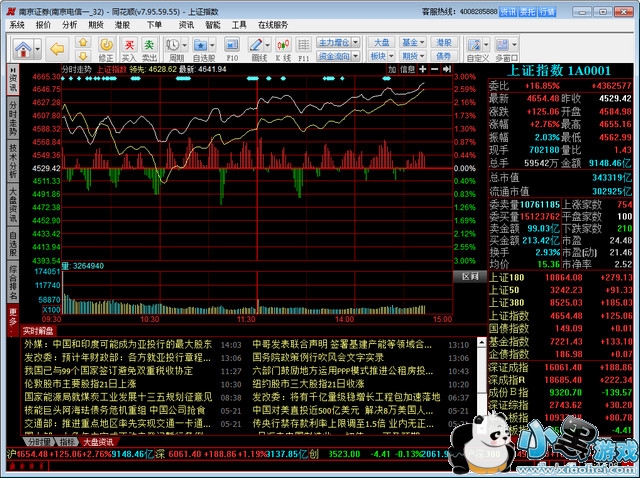Open news 外媒：中国和印度可能成为亚投行的最大股东
This screenshot has height=478, width=640.
118,345
